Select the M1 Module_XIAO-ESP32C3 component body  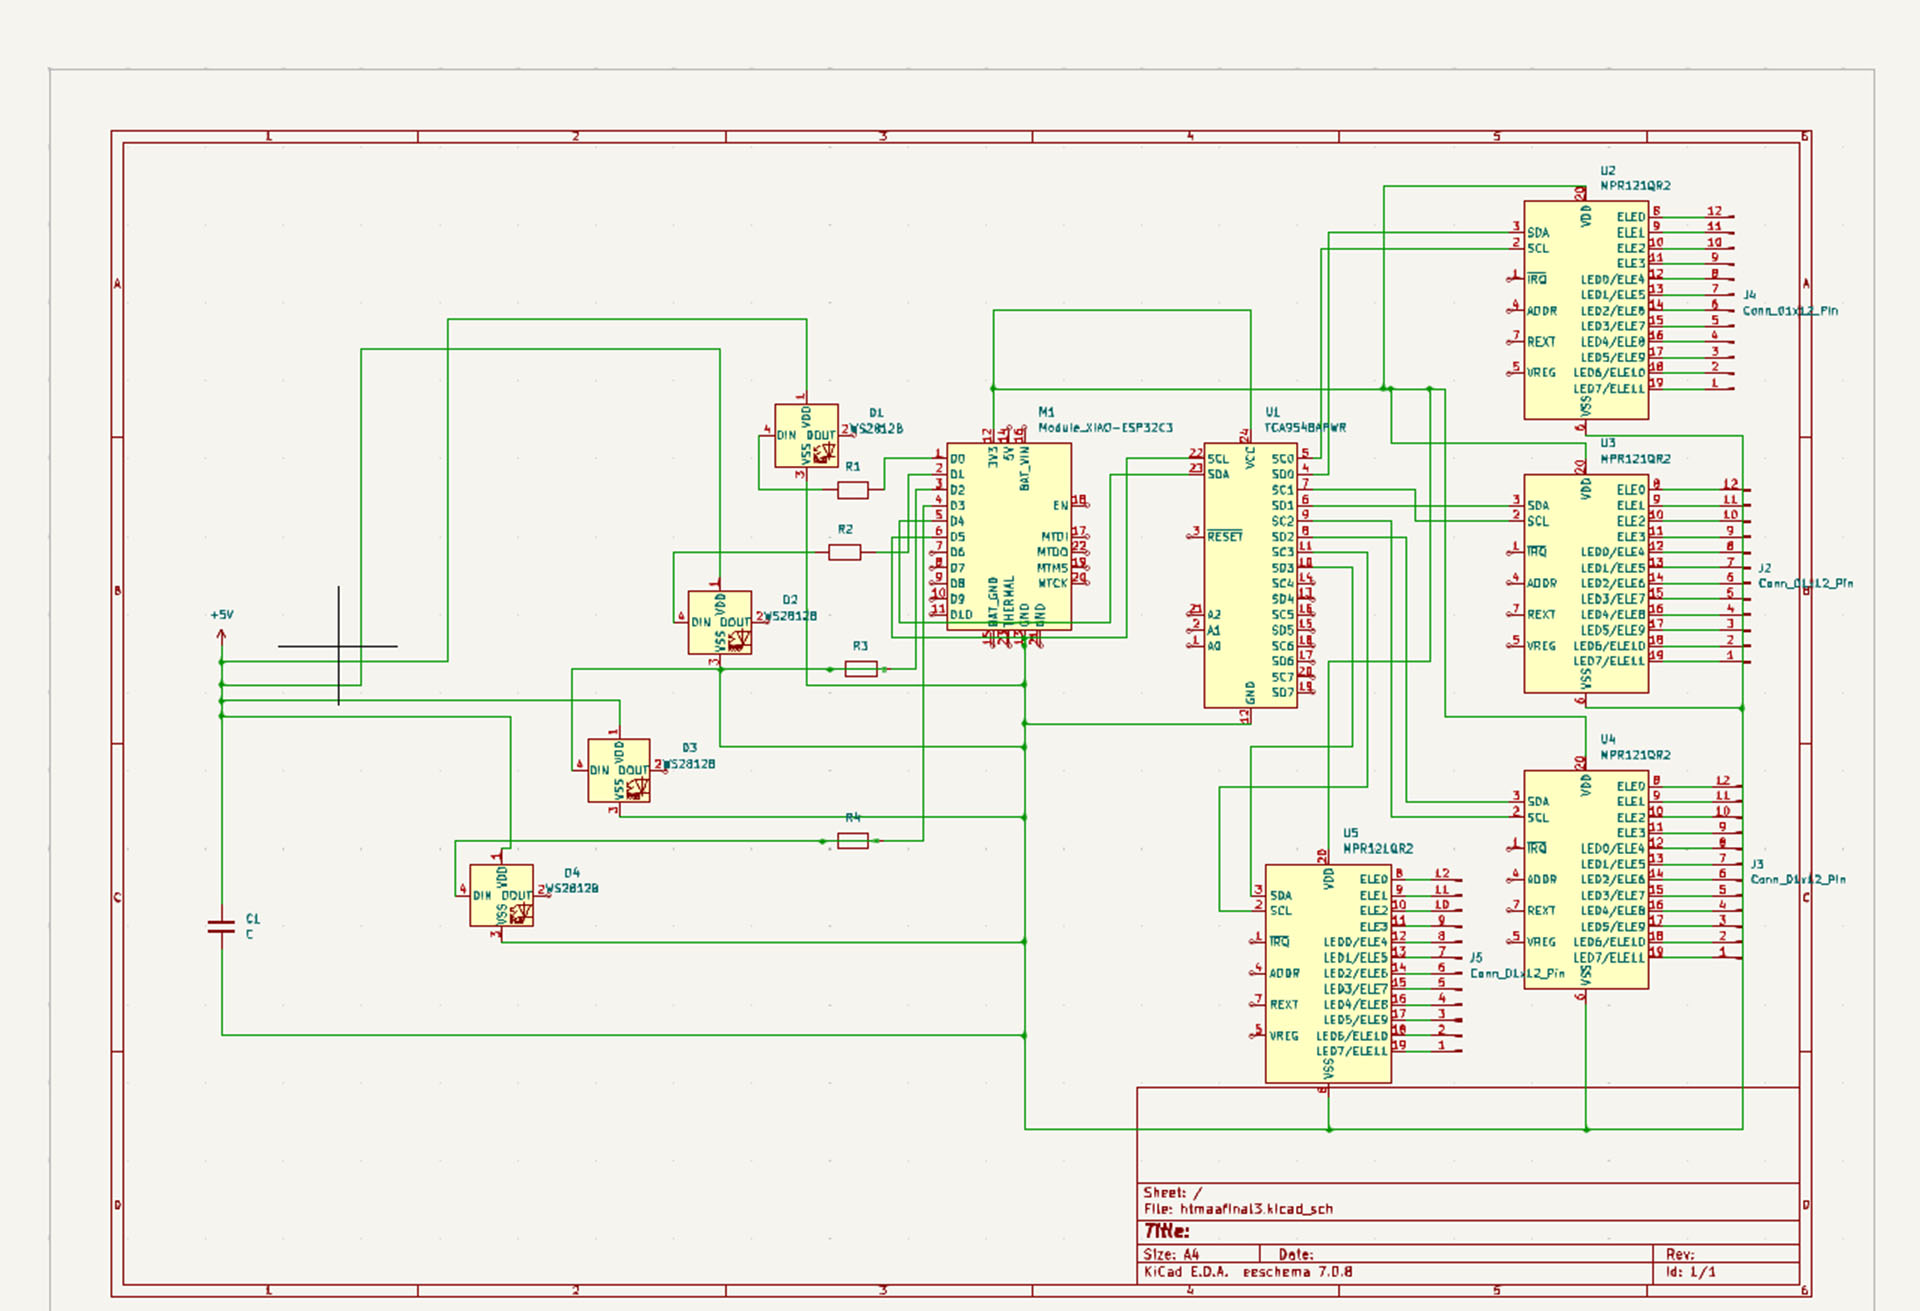pyautogui.click(x=1008, y=536)
